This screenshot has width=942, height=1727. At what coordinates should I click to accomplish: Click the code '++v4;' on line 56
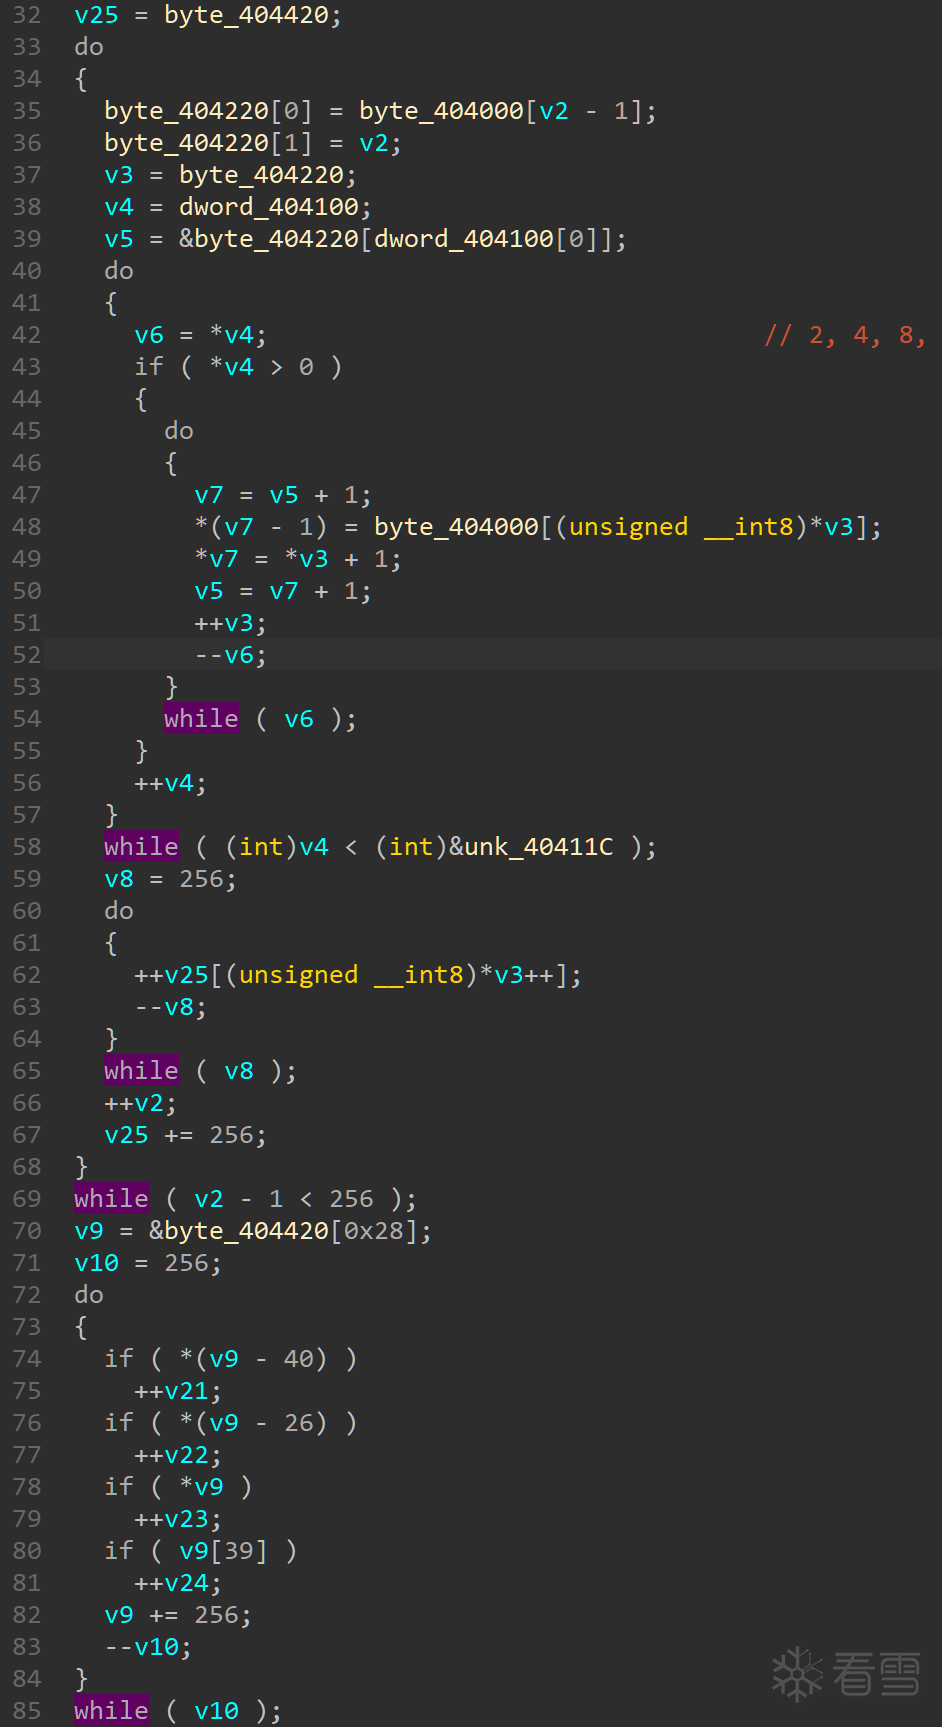point(170,783)
